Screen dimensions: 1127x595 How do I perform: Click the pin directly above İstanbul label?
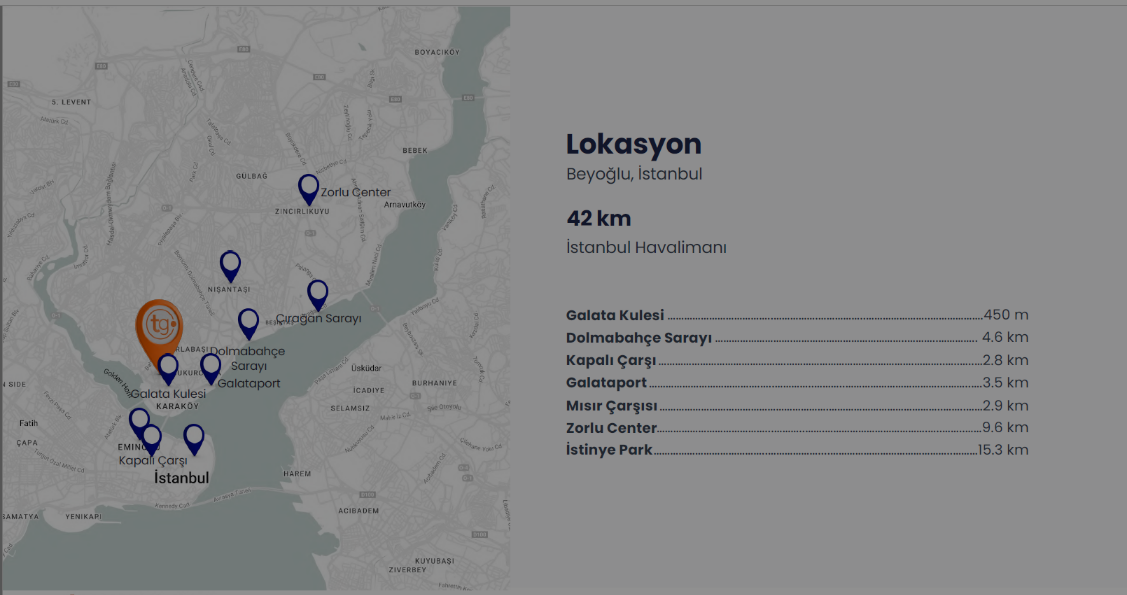tap(193, 437)
